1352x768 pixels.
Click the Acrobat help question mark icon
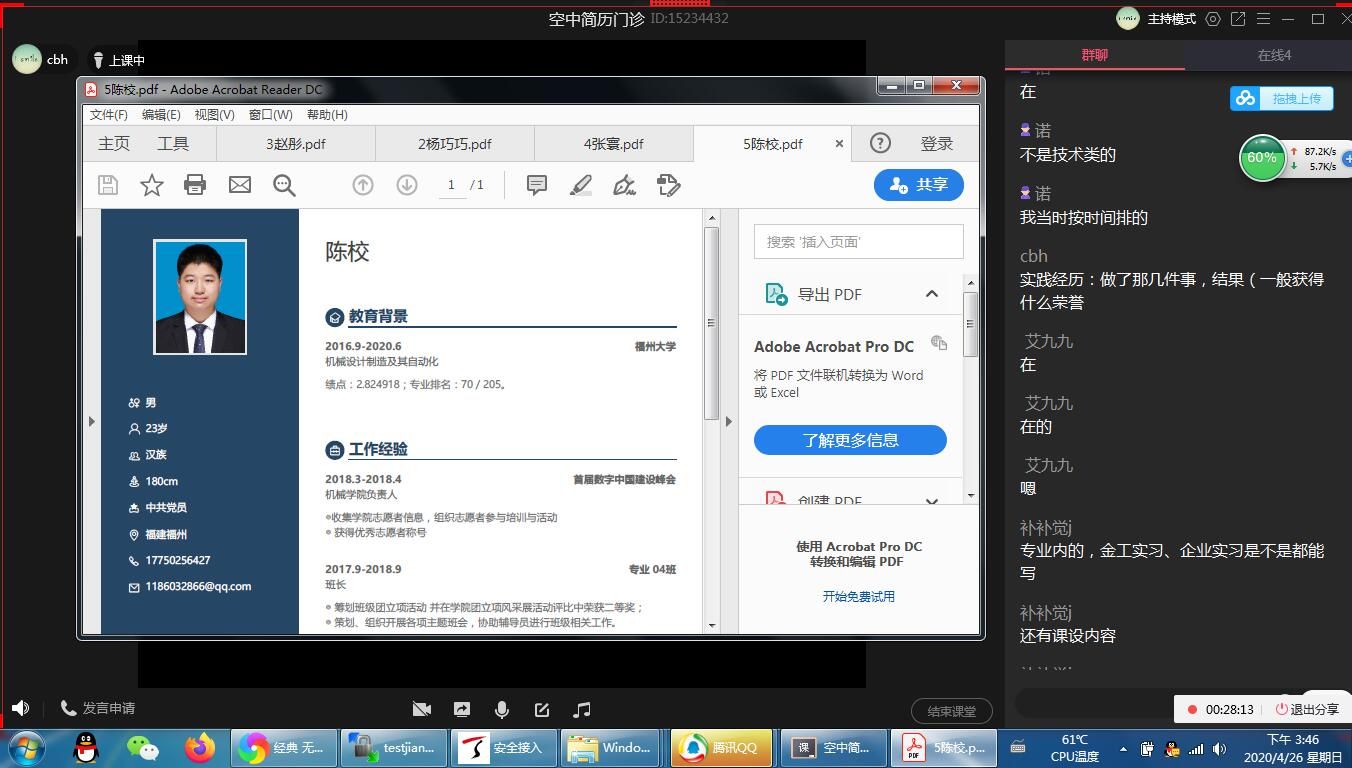click(x=880, y=143)
